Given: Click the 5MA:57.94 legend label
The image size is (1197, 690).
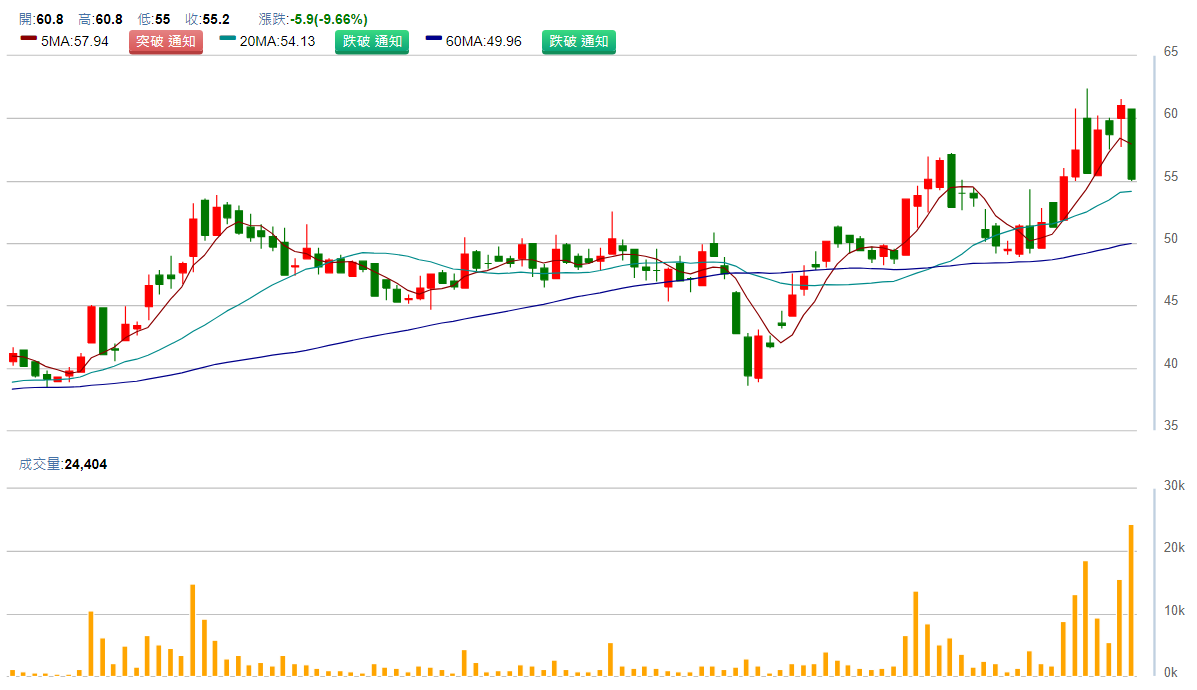Looking at the screenshot, I should (x=75, y=41).
